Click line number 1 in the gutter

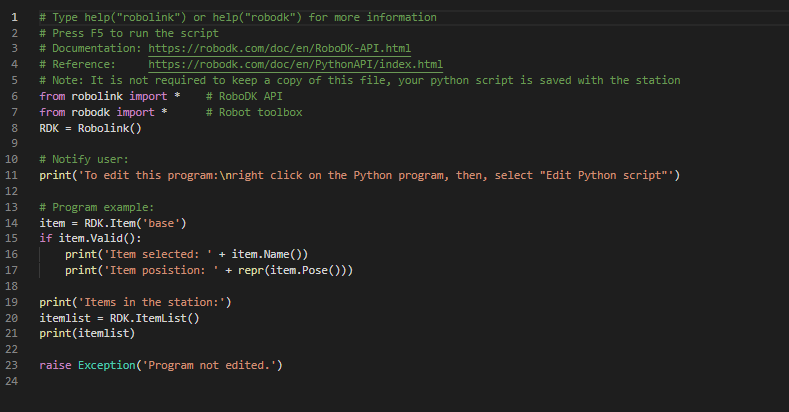pos(14,18)
